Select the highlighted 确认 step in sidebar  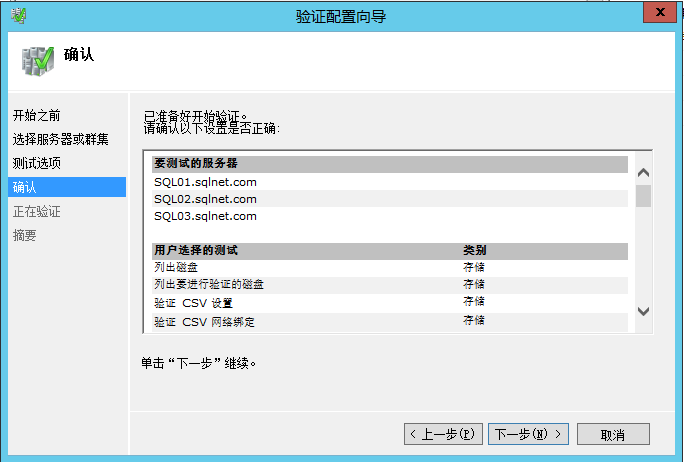pos(67,187)
